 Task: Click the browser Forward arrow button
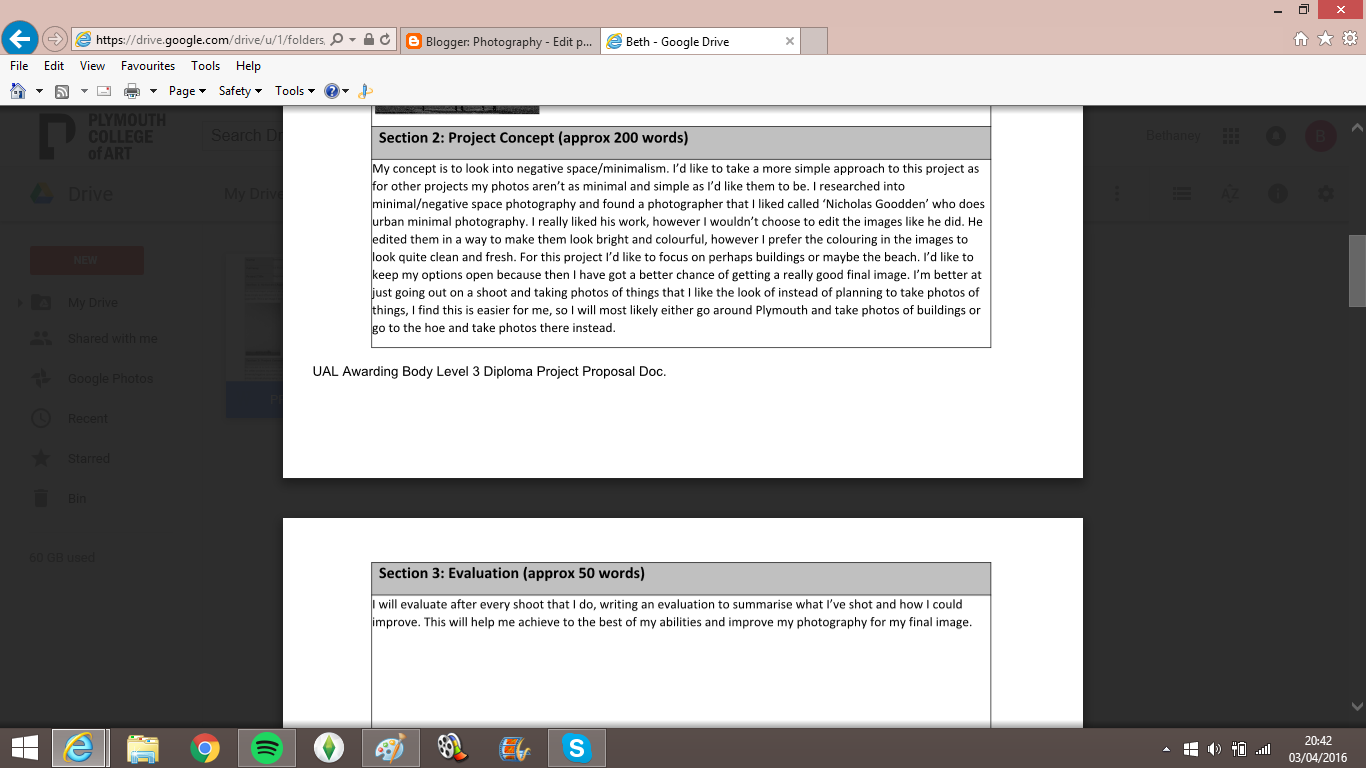[x=55, y=40]
